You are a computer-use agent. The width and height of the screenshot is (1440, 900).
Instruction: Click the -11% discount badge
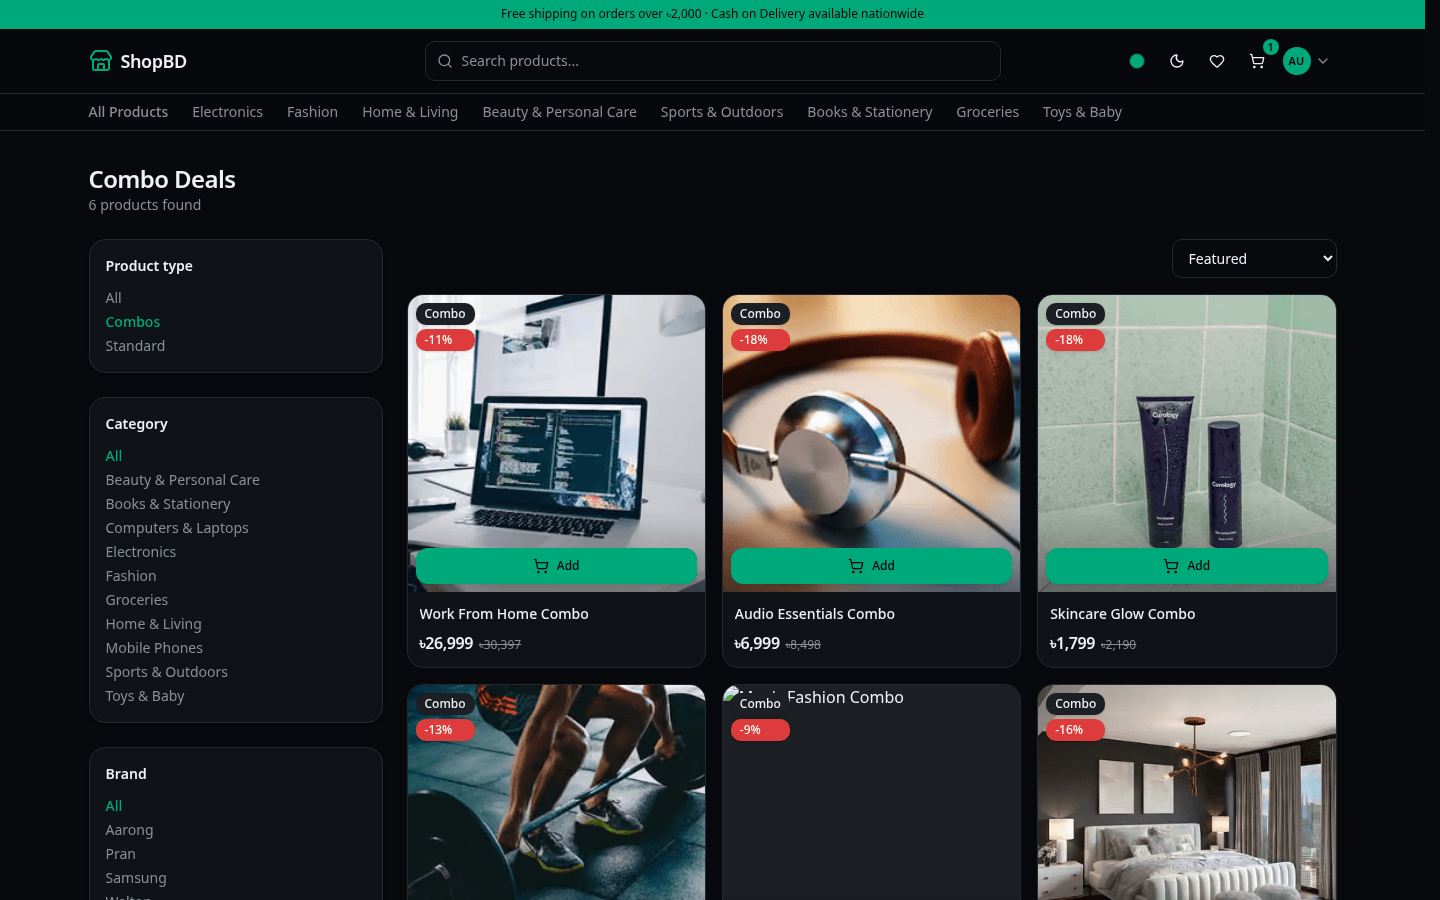point(445,340)
